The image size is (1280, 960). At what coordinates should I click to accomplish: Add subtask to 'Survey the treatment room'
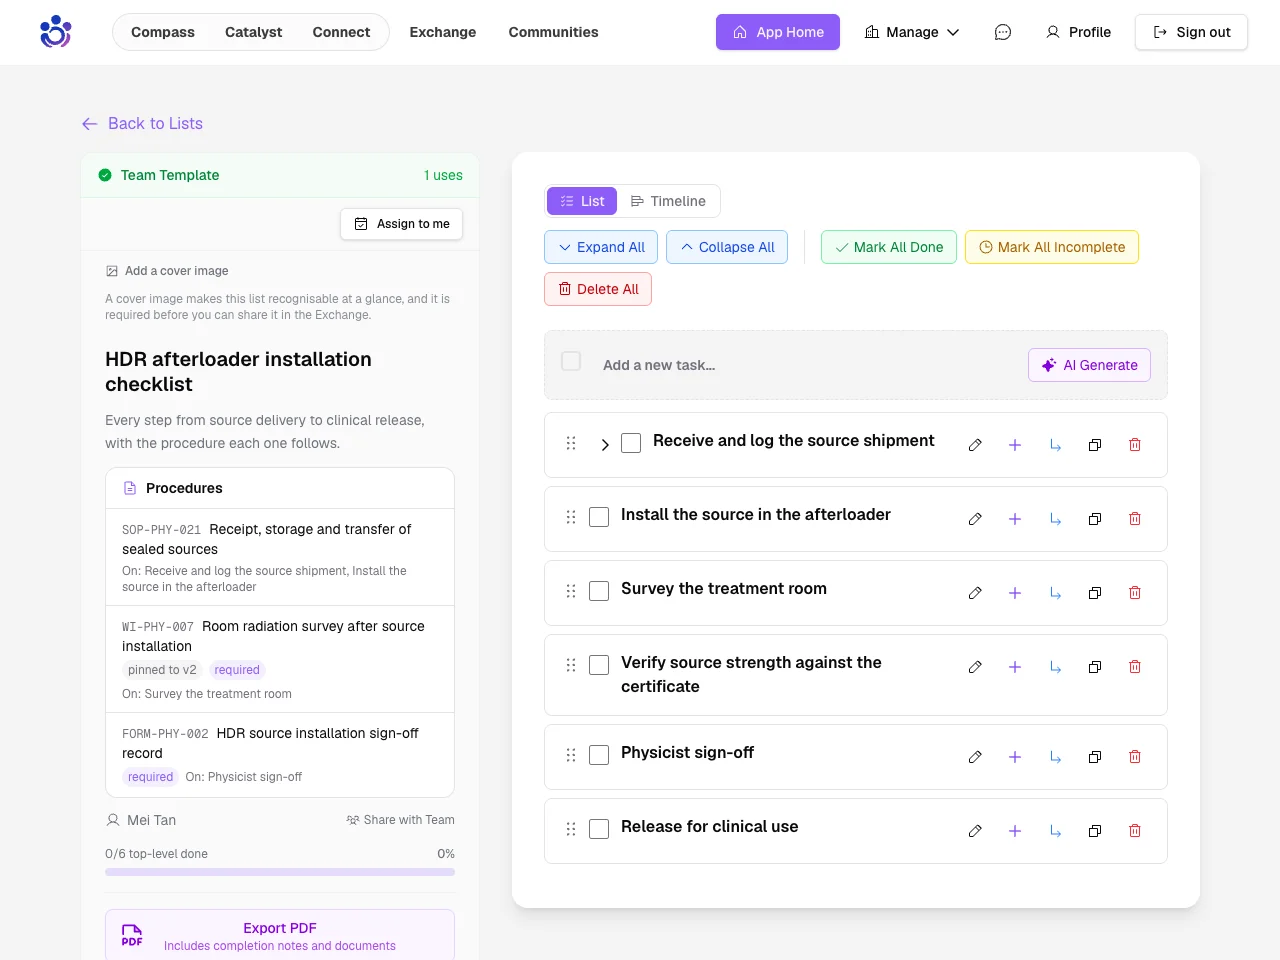[x=1015, y=593]
